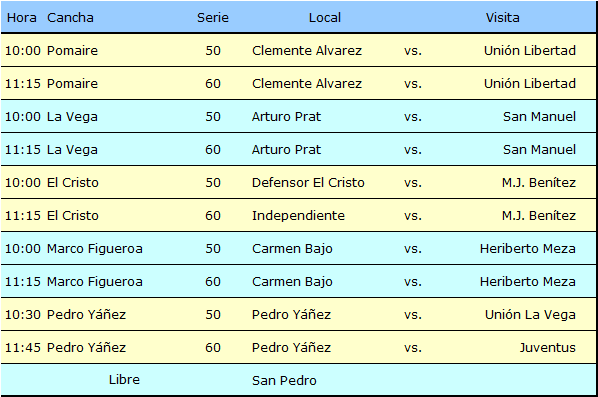Select the San Pedro team cell
The image size is (598, 397).
tap(284, 380)
